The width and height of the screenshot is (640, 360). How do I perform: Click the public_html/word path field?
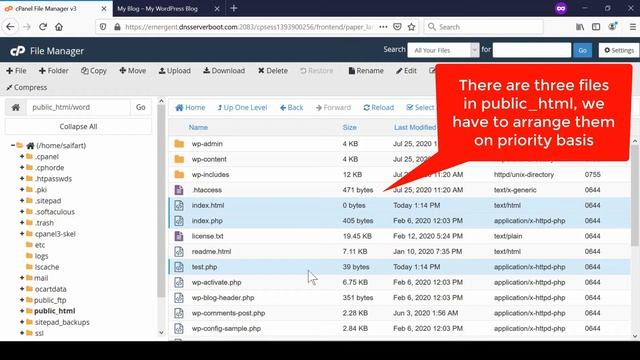pyautogui.click(x=78, y=107)
